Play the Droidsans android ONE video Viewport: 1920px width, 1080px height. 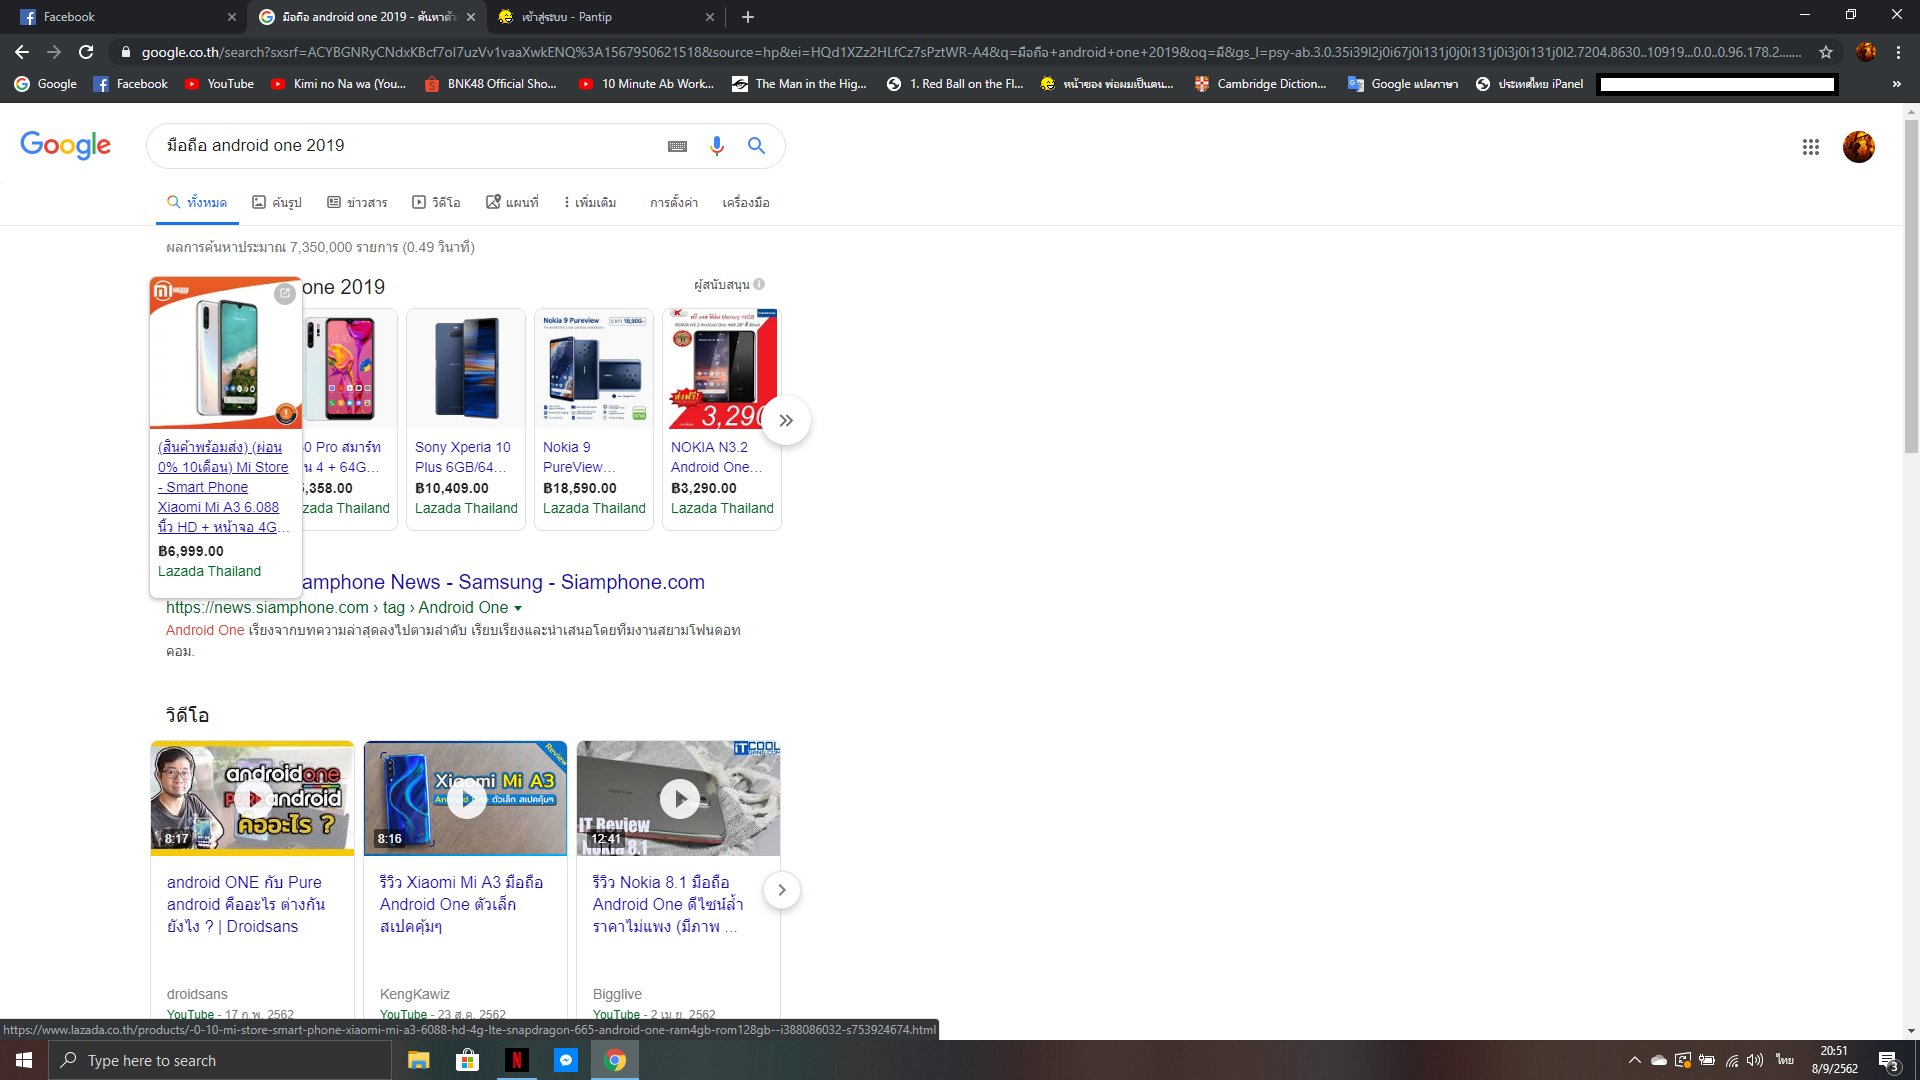click(x=252, y=798)
